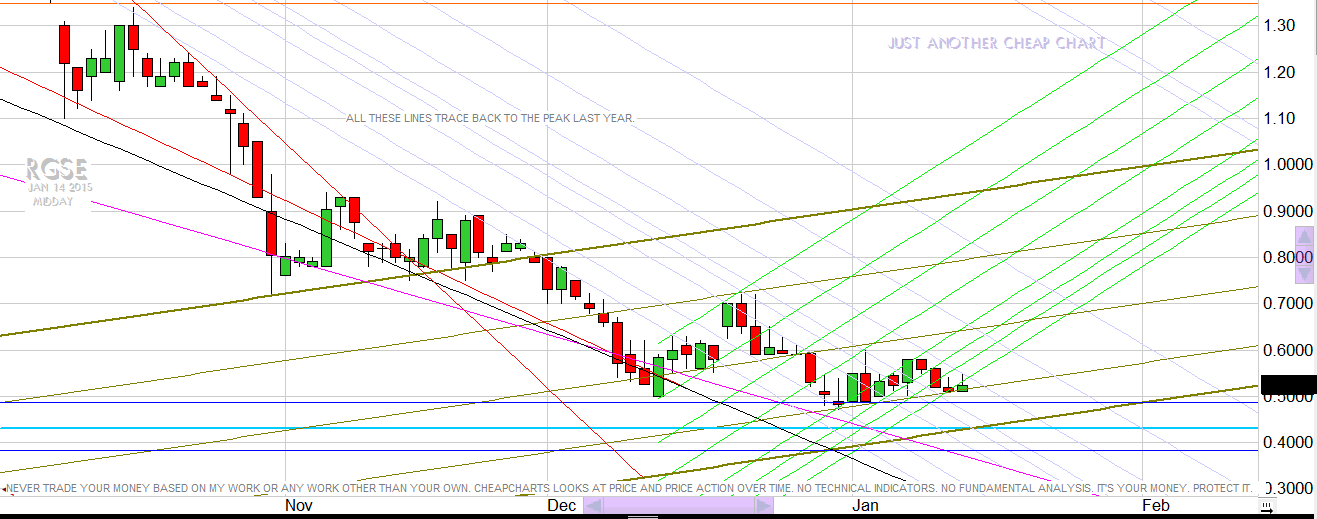
Task: Click the right arrow on the time scrollbar
Action: (764, 507)
